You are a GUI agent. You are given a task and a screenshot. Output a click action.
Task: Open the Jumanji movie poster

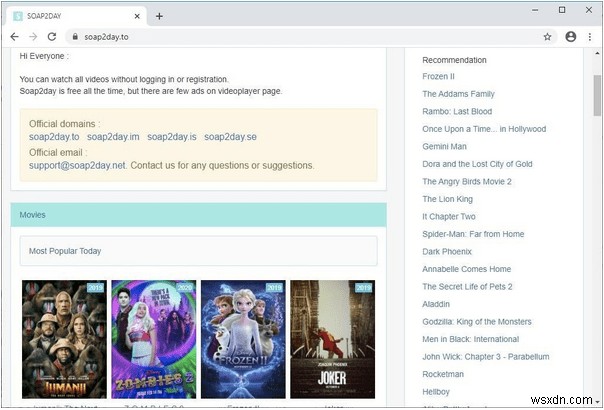(x=64, y=339)
